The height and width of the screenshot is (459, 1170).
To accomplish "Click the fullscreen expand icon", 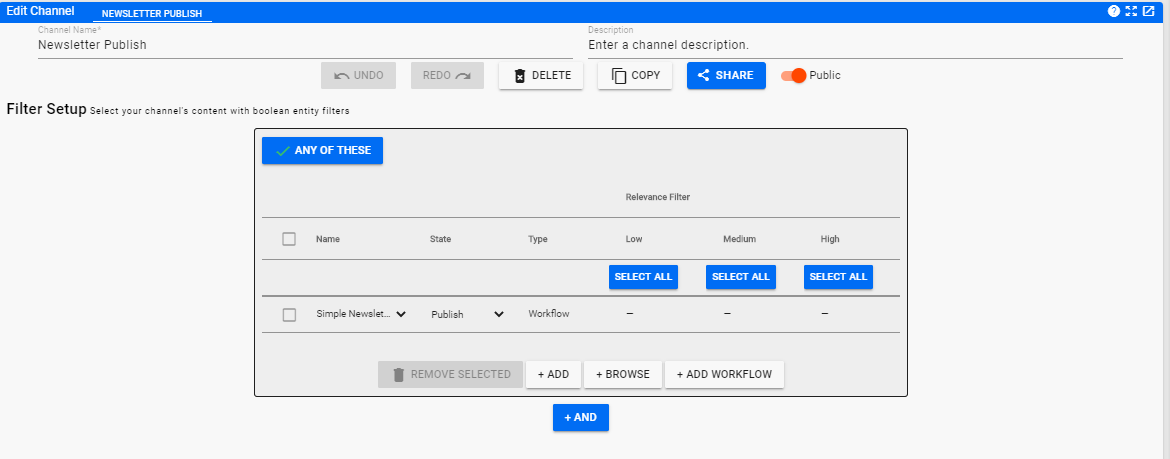I will click(1131, 10).
